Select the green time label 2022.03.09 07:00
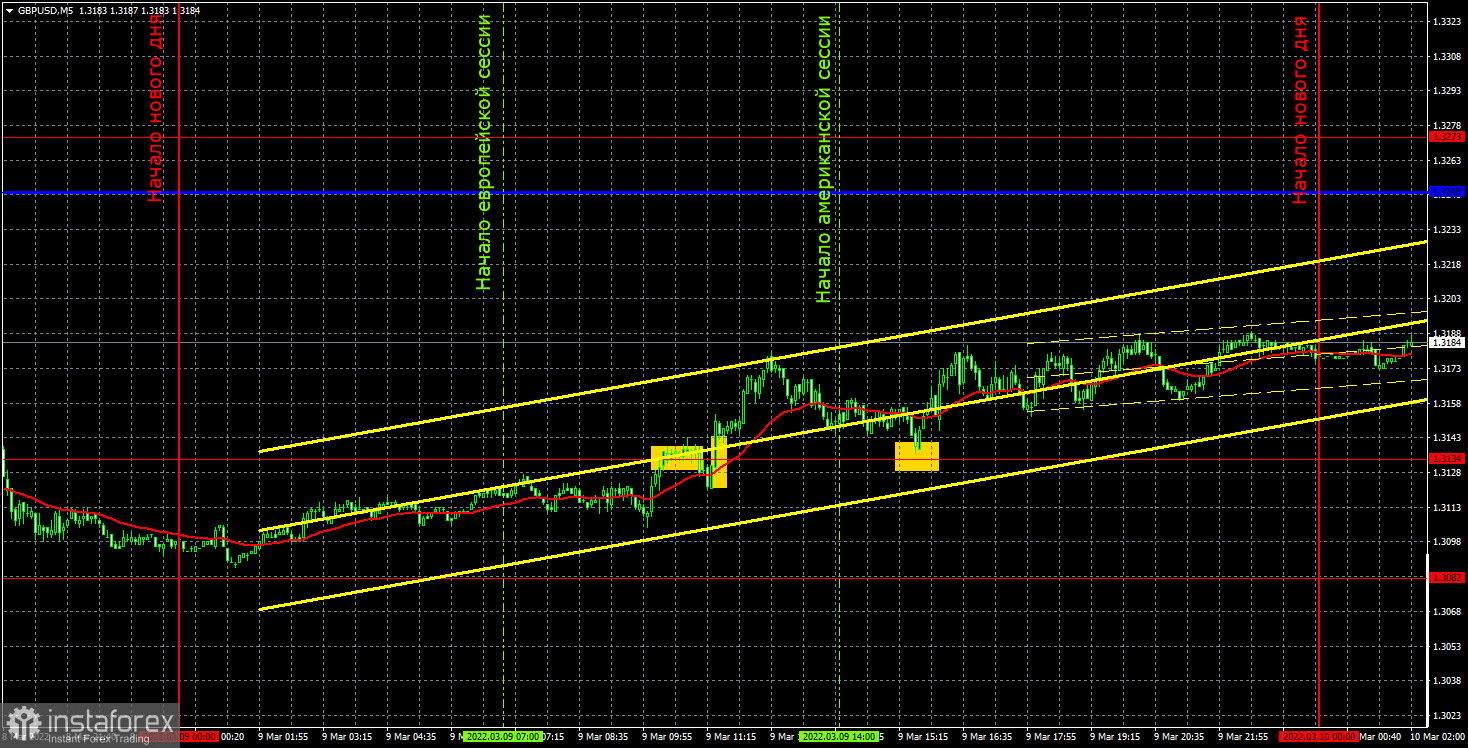The image size is (1468, 748). [x=503, y=736]
